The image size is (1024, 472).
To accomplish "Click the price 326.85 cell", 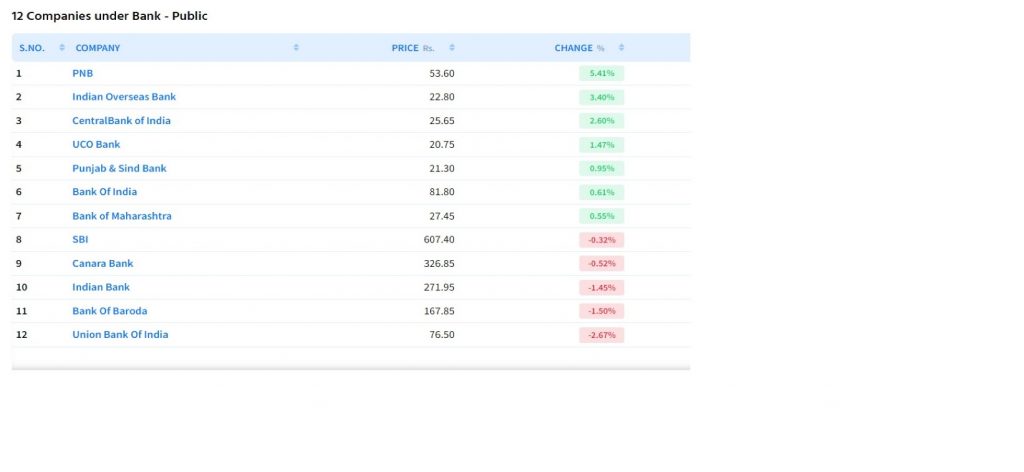I will (439, 264).
